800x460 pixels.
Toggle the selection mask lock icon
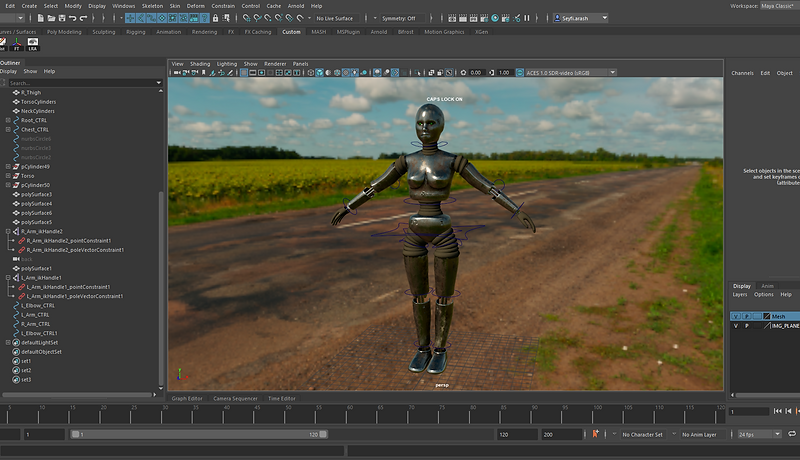tap(215, 18)
